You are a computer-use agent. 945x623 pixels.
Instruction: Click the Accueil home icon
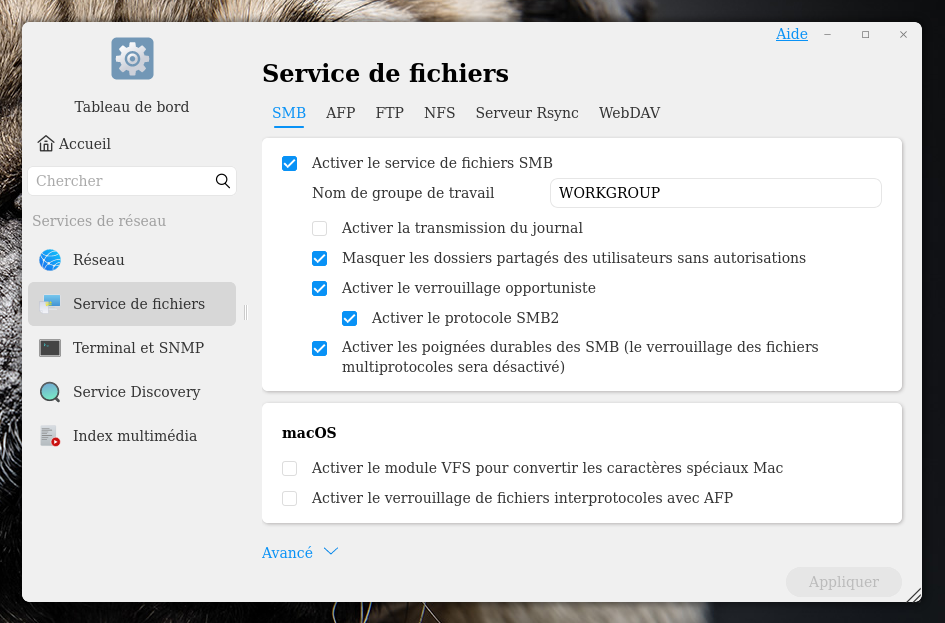pyautogui.click(x=46, y=144)
